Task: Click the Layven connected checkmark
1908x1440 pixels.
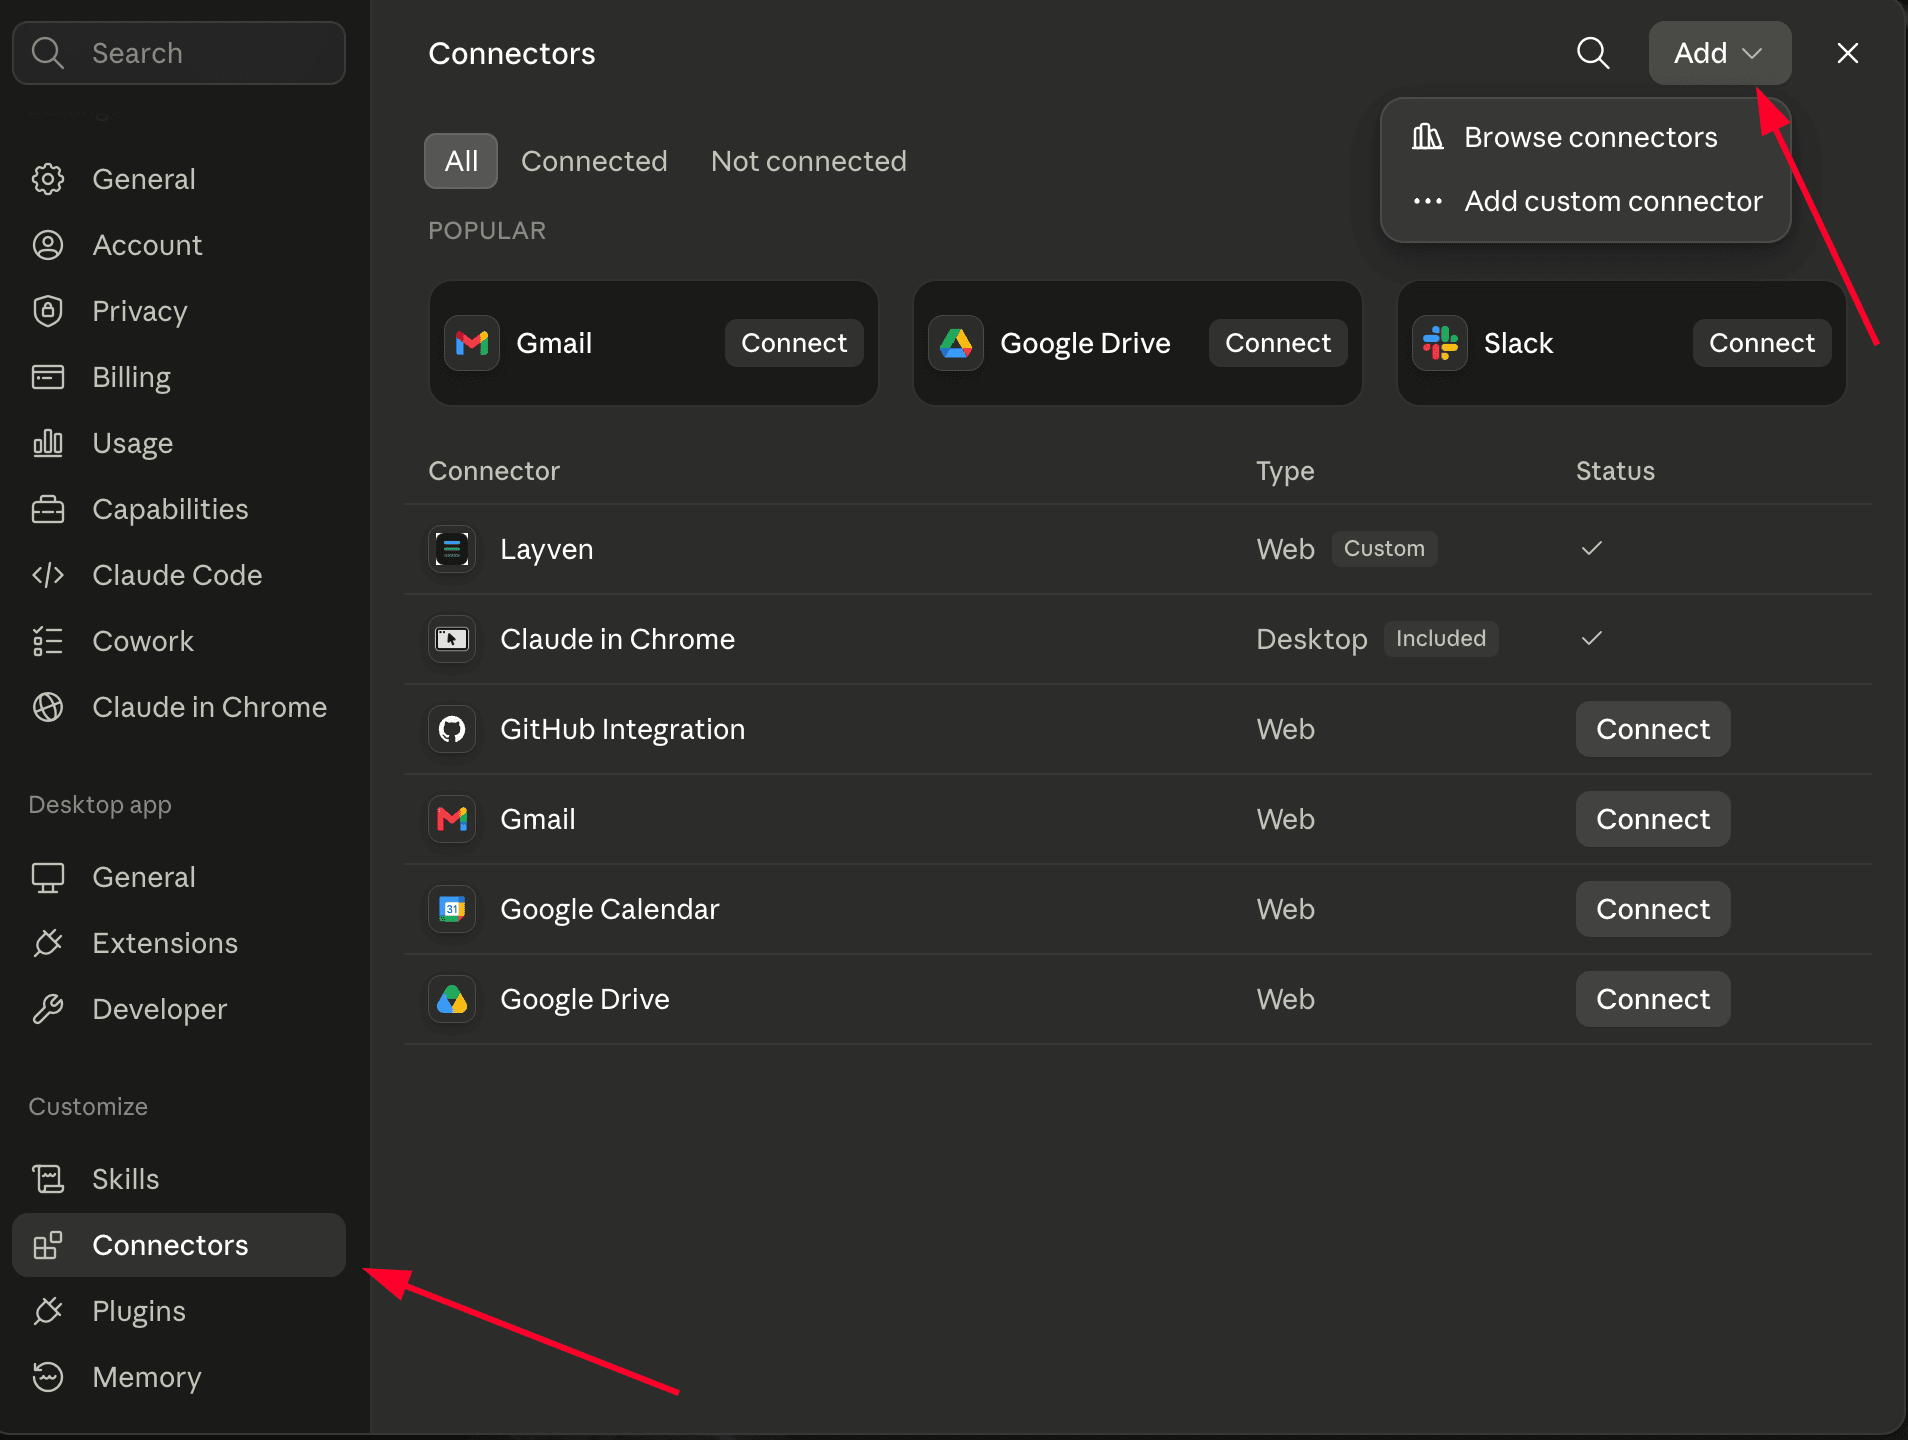Action: [x=1592, y=548]
